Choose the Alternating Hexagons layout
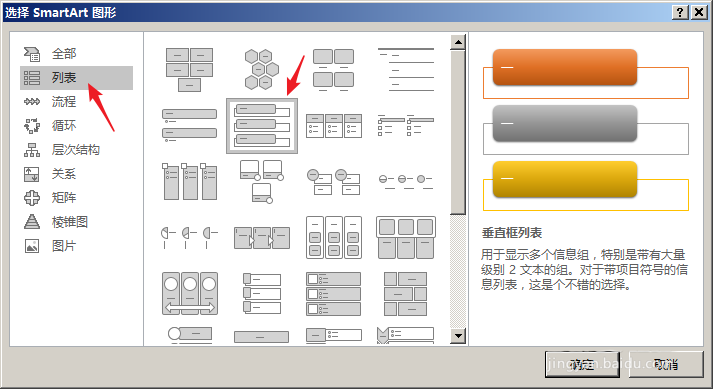This screenshot has width=713, height=389. point(261,70)
